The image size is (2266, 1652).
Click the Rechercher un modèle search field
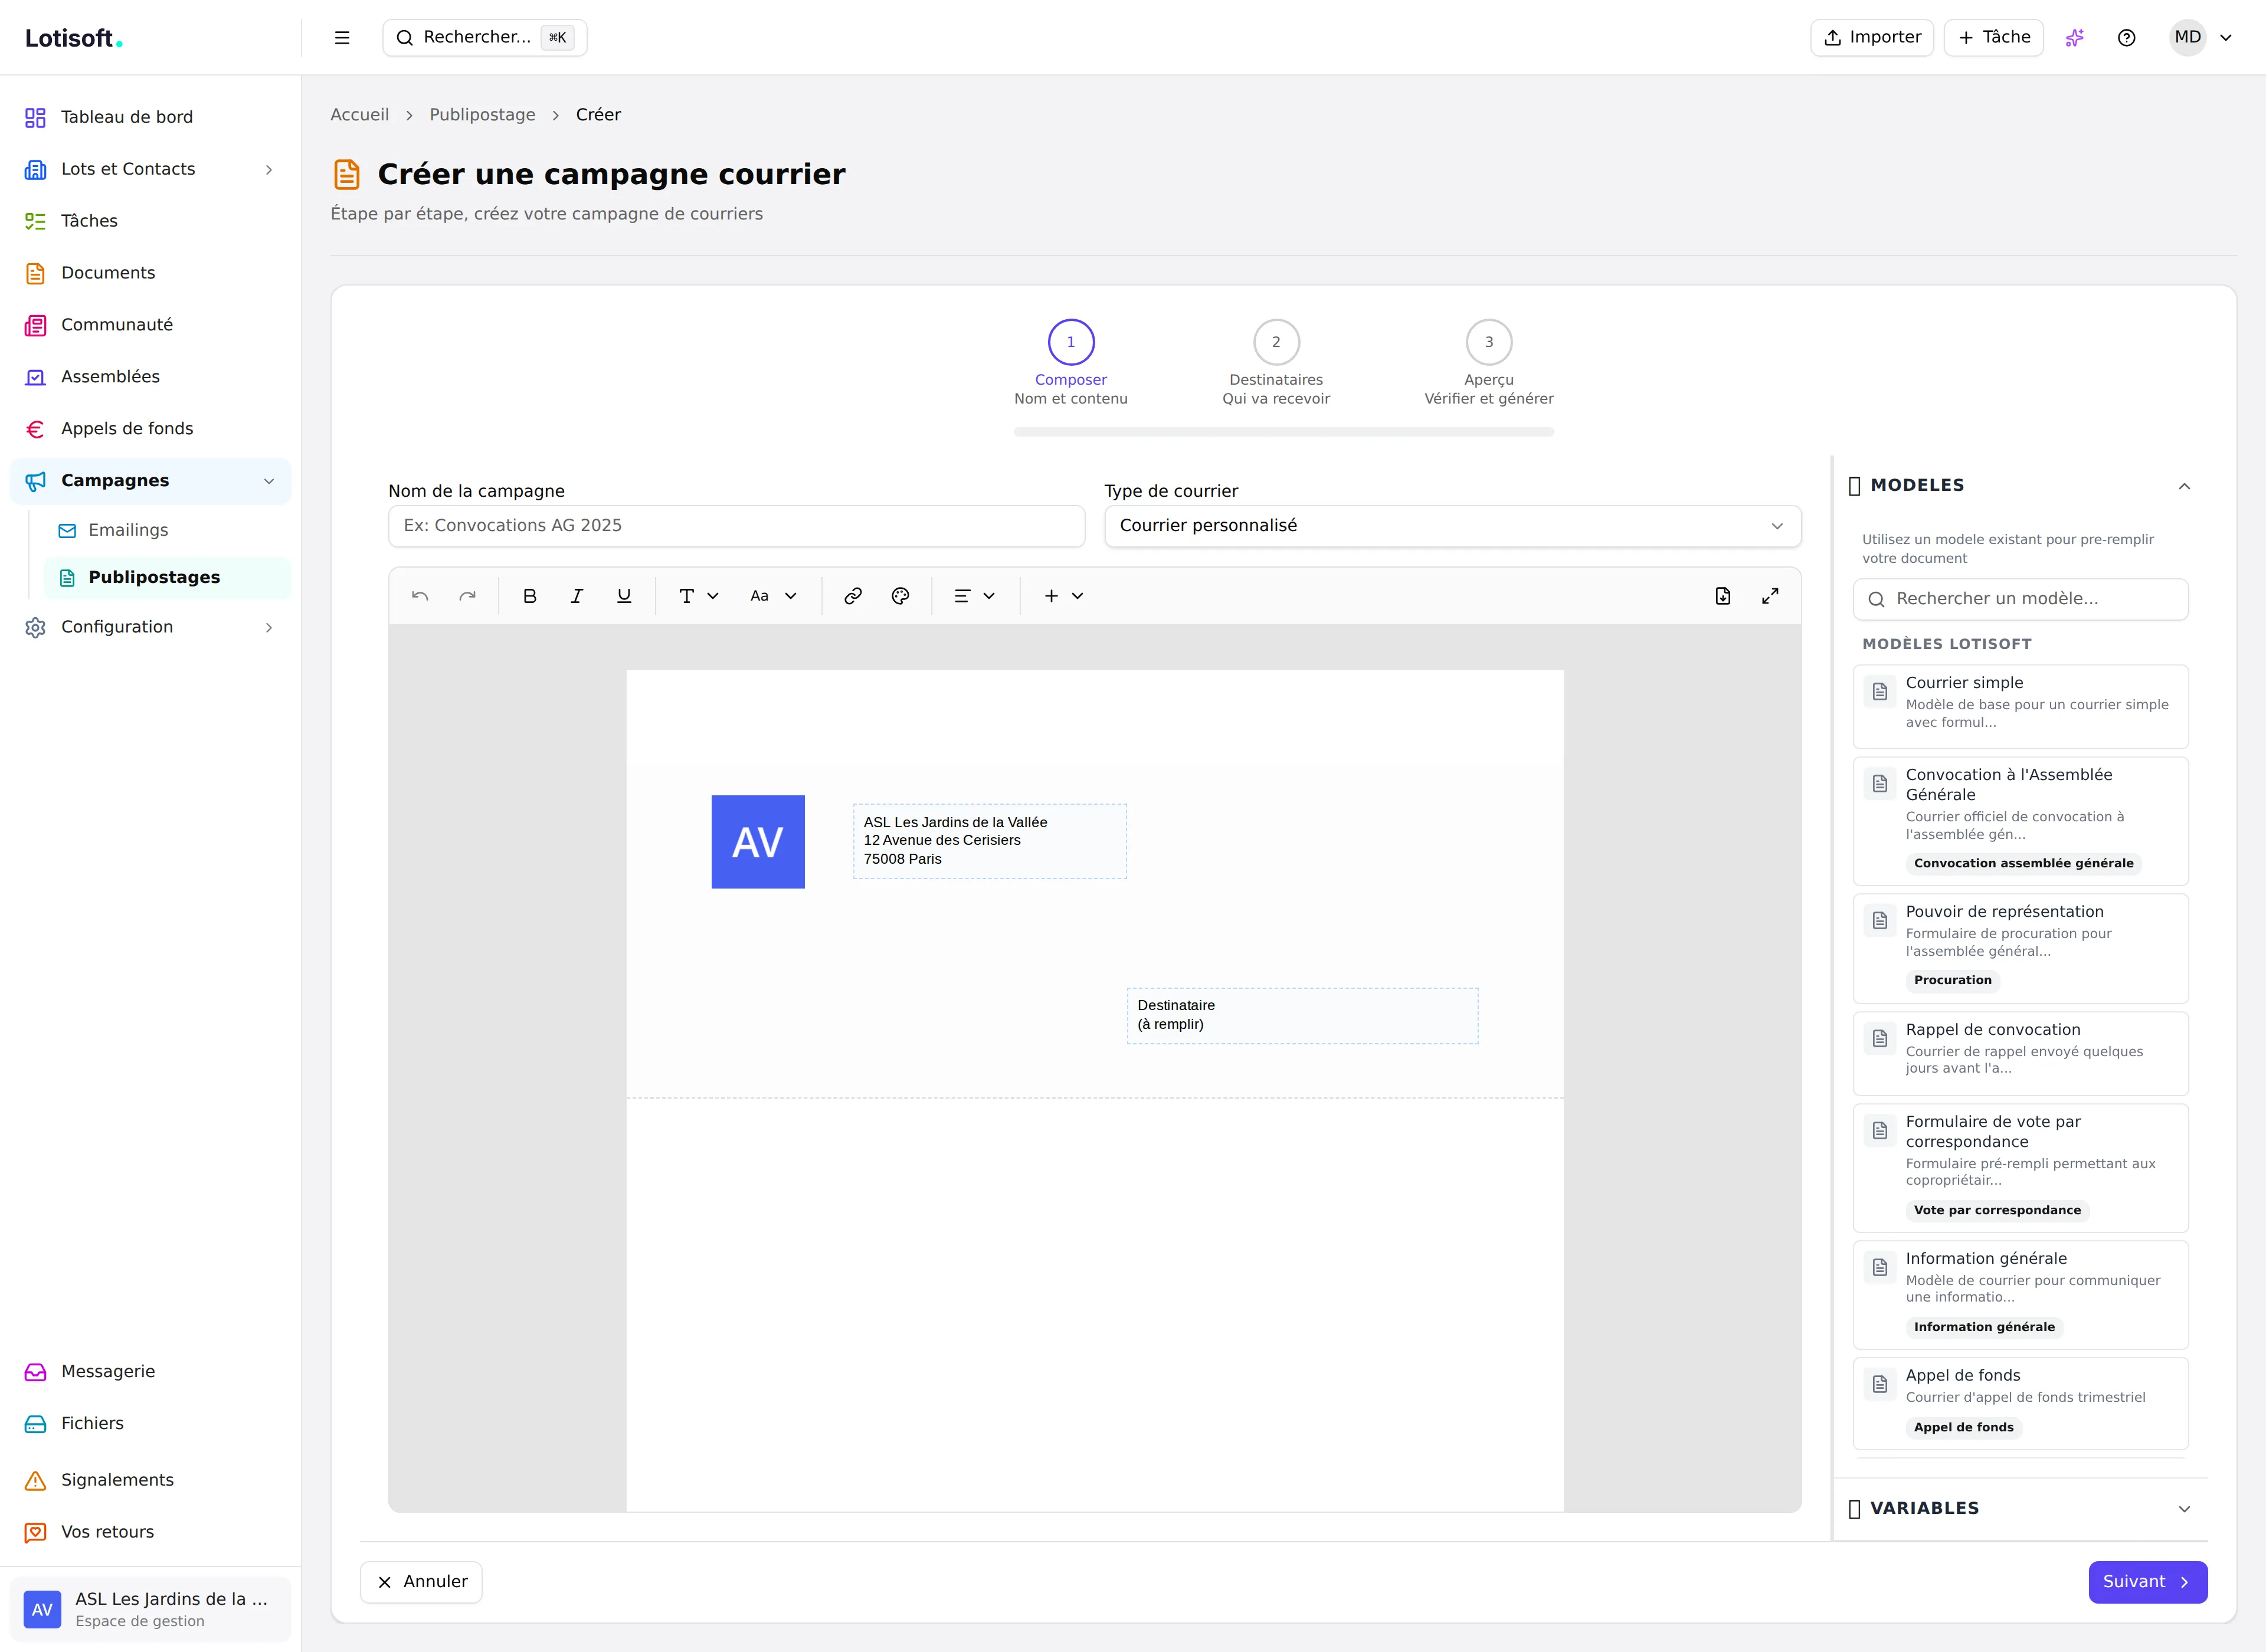point(2021,599)
